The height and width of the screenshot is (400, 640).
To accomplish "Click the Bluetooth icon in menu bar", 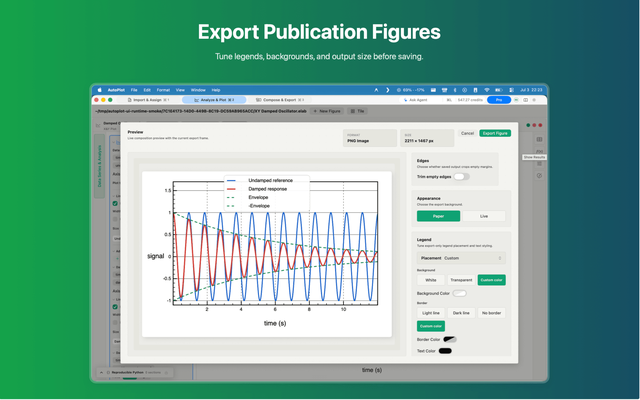I will pyautogui.click(x=455, y=90).
